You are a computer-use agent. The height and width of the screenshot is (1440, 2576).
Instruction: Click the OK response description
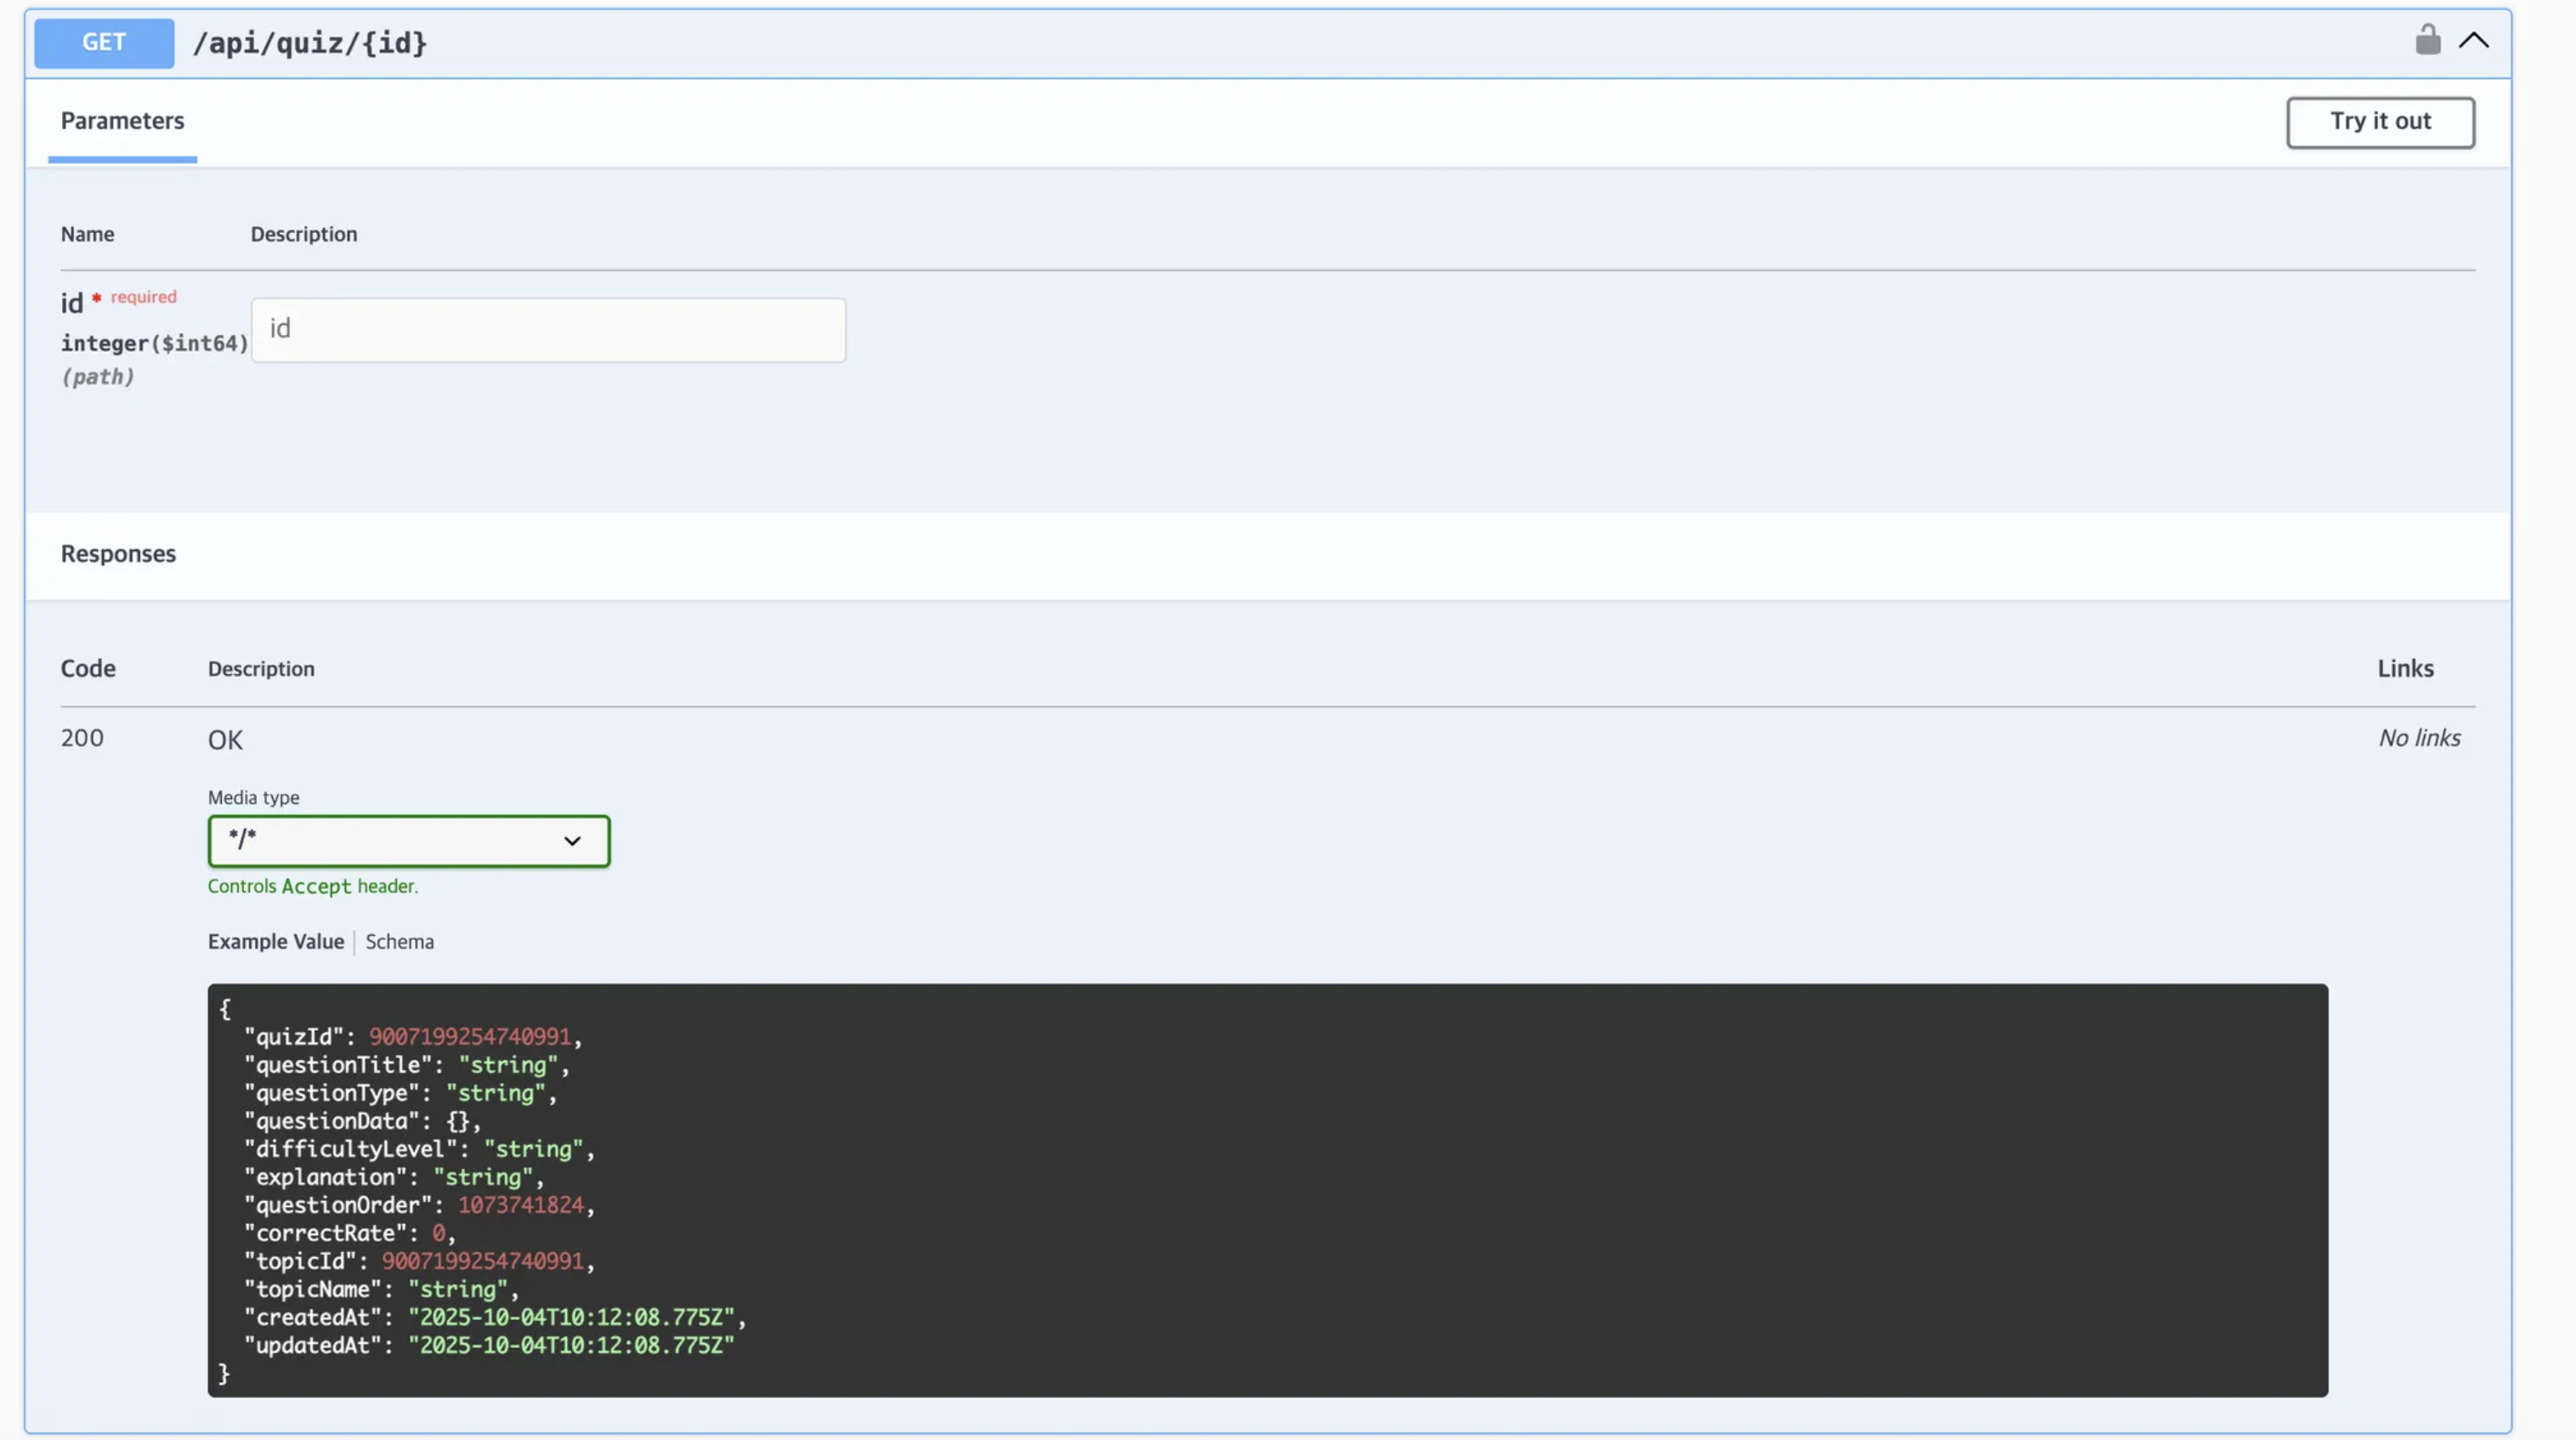pos(225,740)
